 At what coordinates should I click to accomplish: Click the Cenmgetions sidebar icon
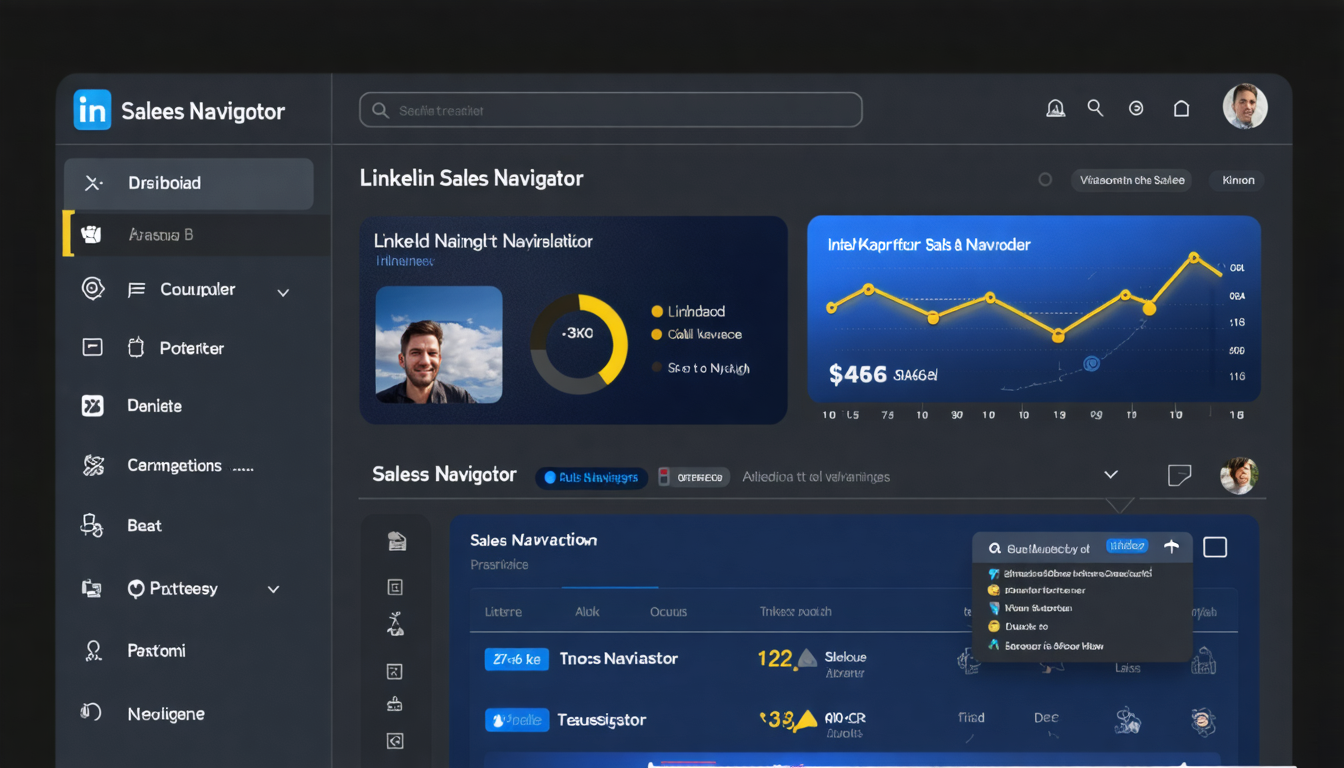[x=94, y=465]
